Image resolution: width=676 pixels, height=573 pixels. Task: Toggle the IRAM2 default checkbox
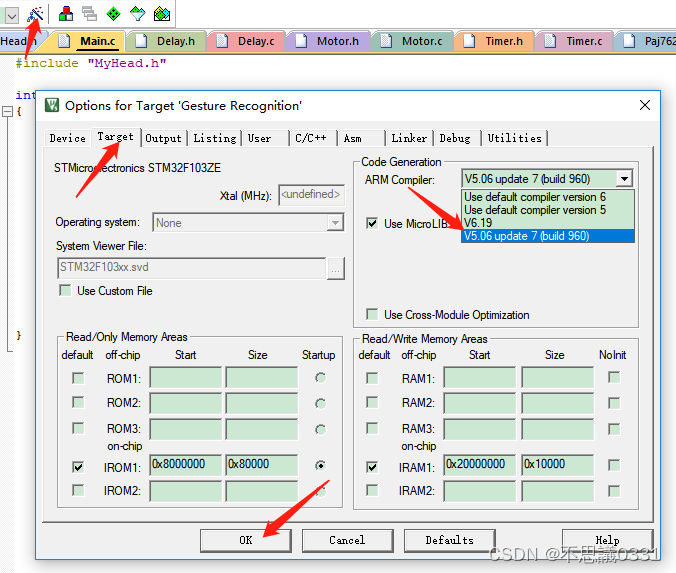372,490
